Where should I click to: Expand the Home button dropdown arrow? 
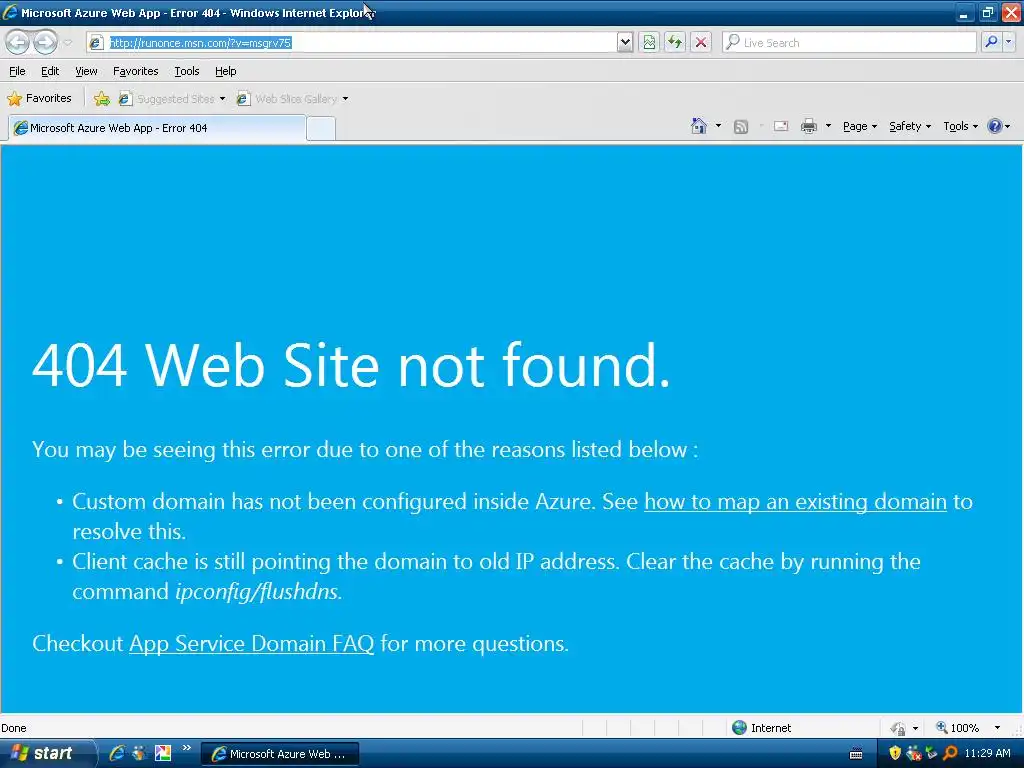pos(718,126)
